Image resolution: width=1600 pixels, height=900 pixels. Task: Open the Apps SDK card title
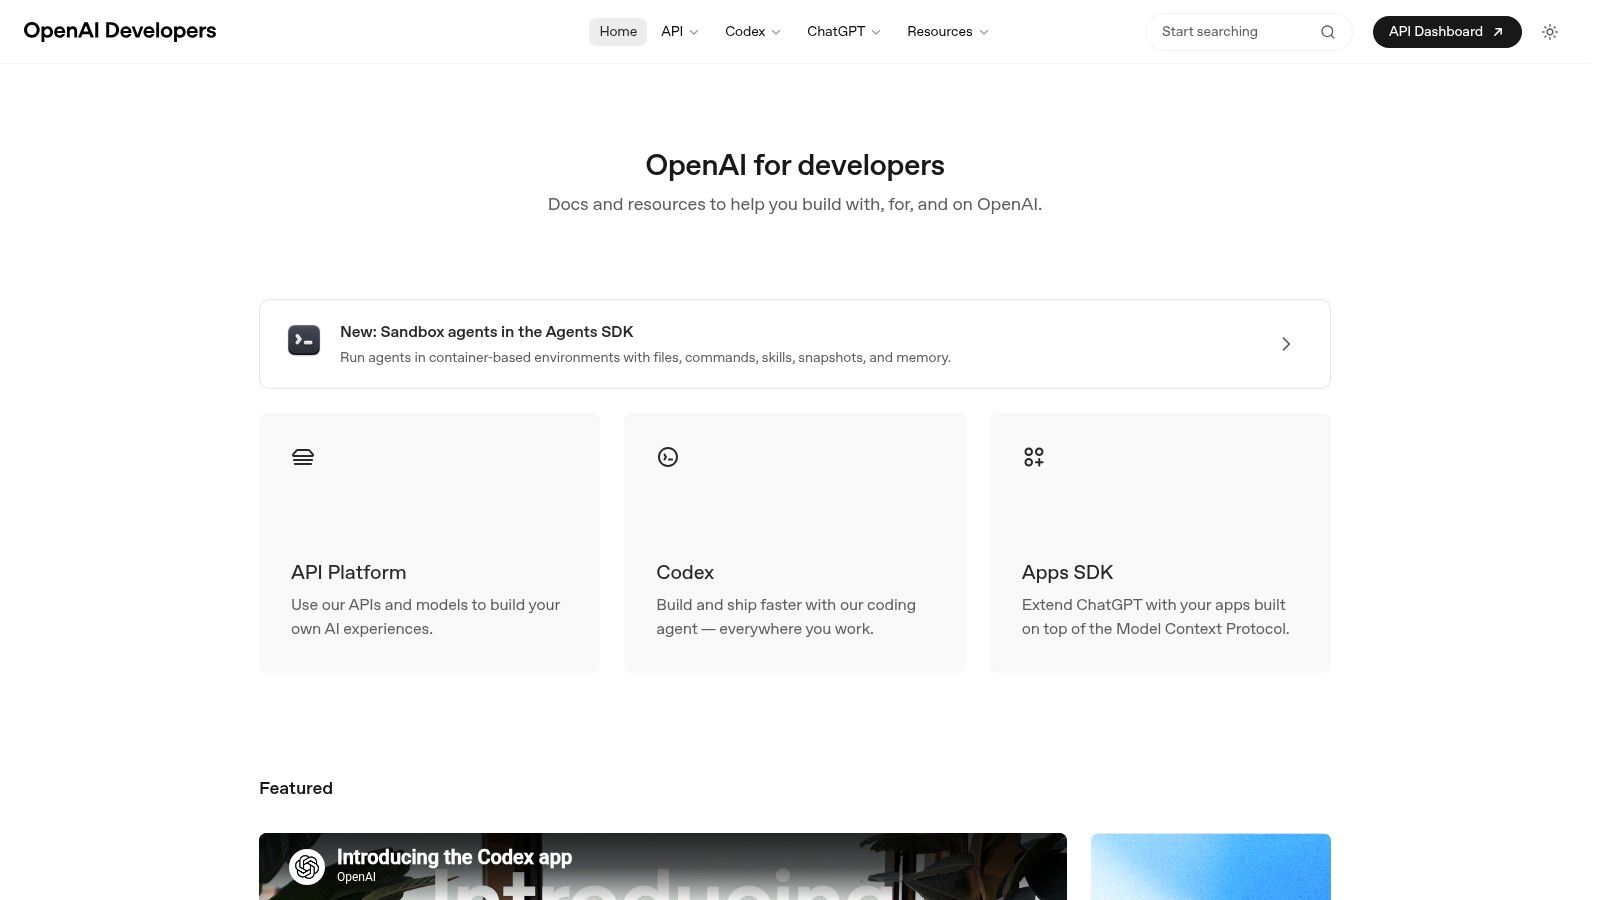(1067, 572)
